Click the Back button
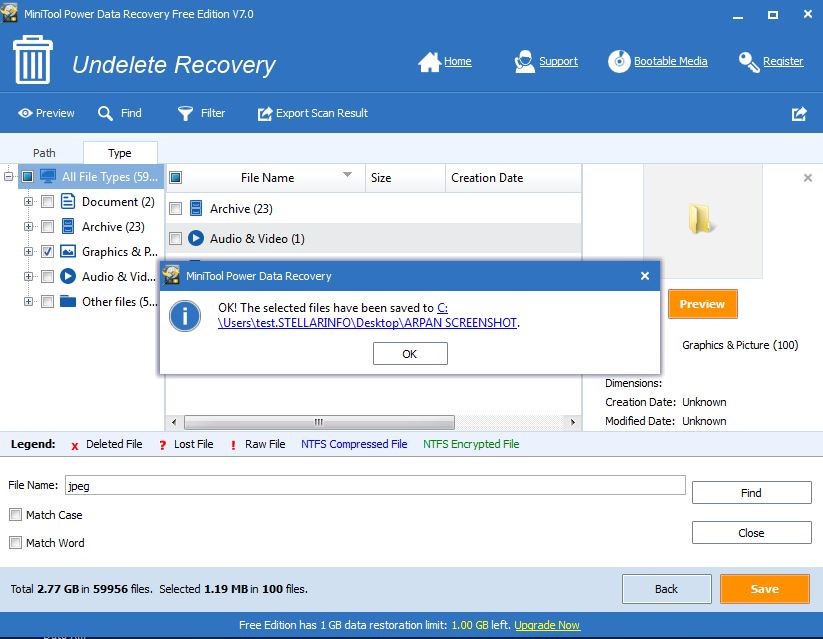Image resolution: width=823 pixels, height=639 pixels. [667, 589]
